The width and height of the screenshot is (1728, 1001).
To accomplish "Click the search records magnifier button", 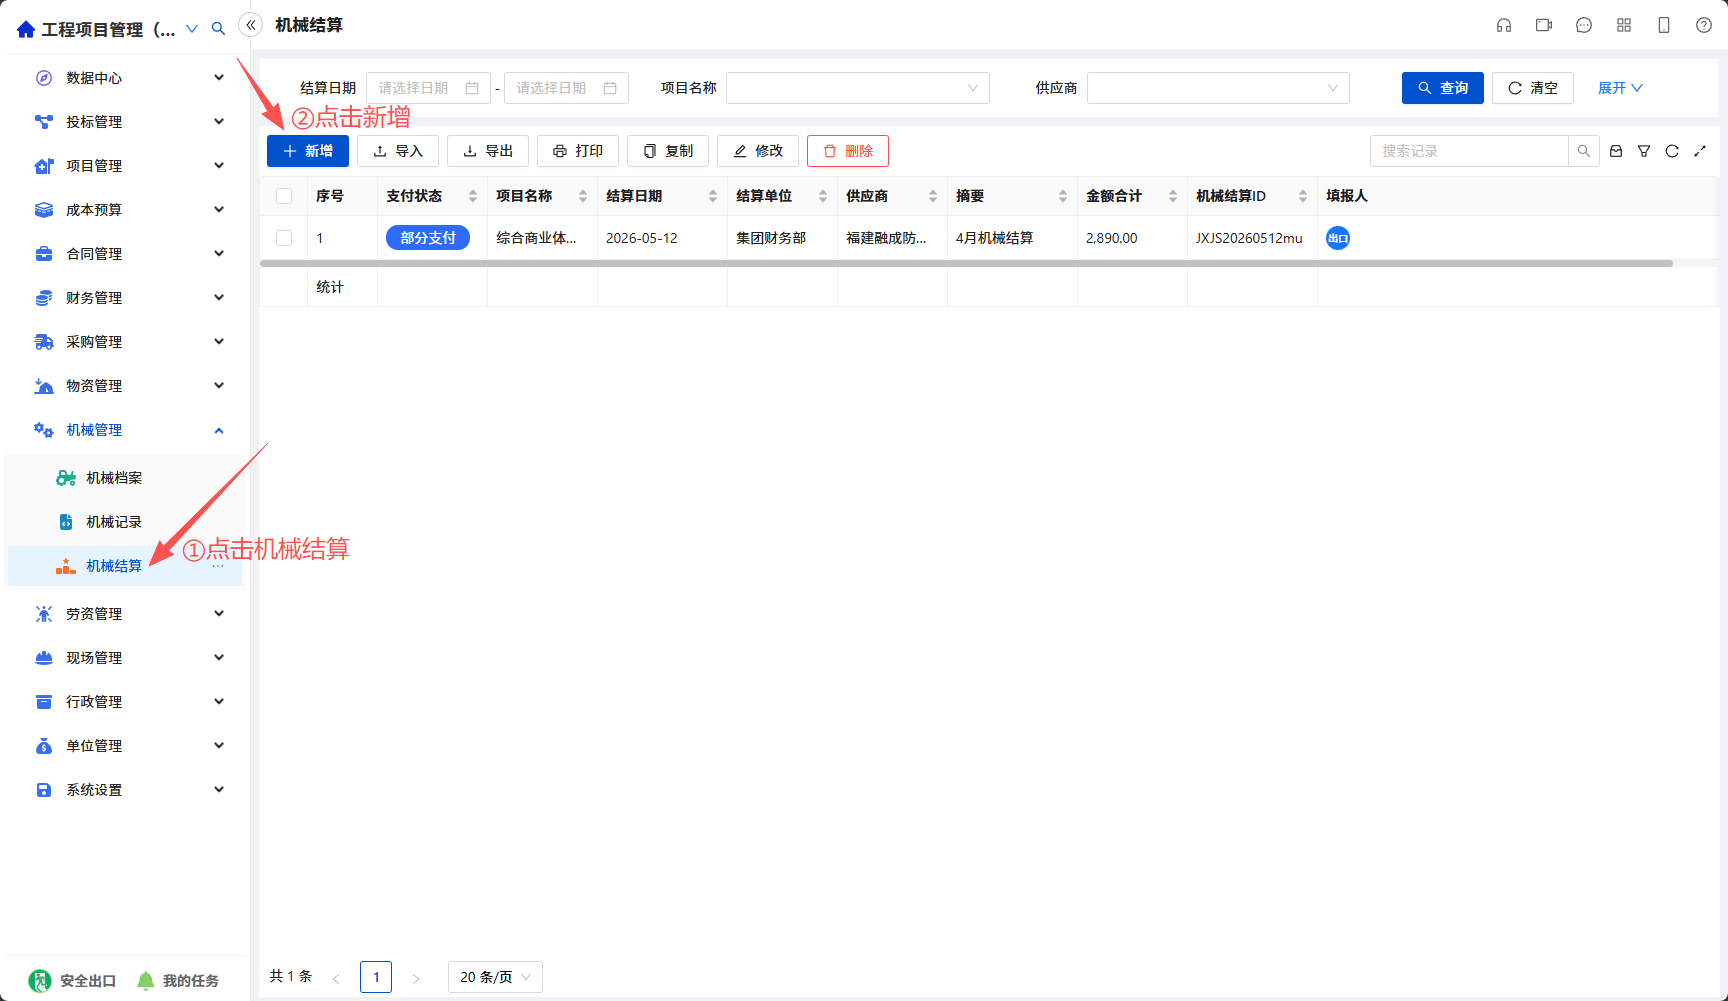I will (x=1584, y=151).
